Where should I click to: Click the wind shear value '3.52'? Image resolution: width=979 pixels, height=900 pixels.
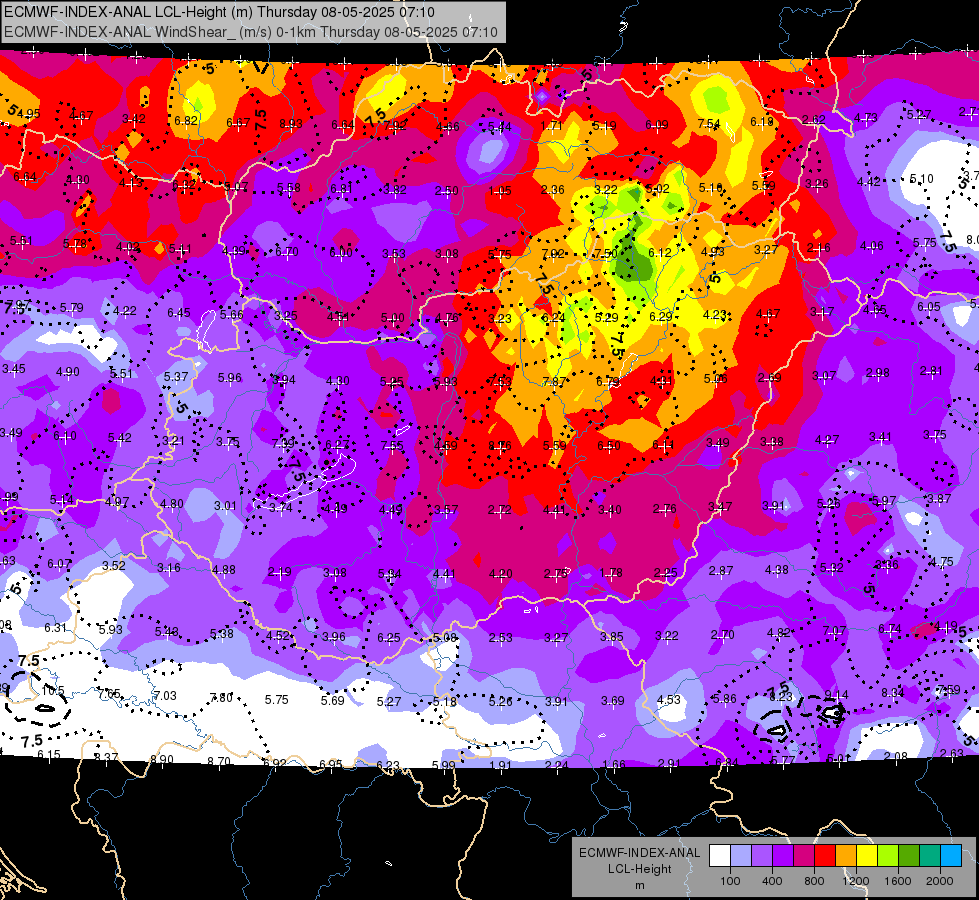point(114,566)
